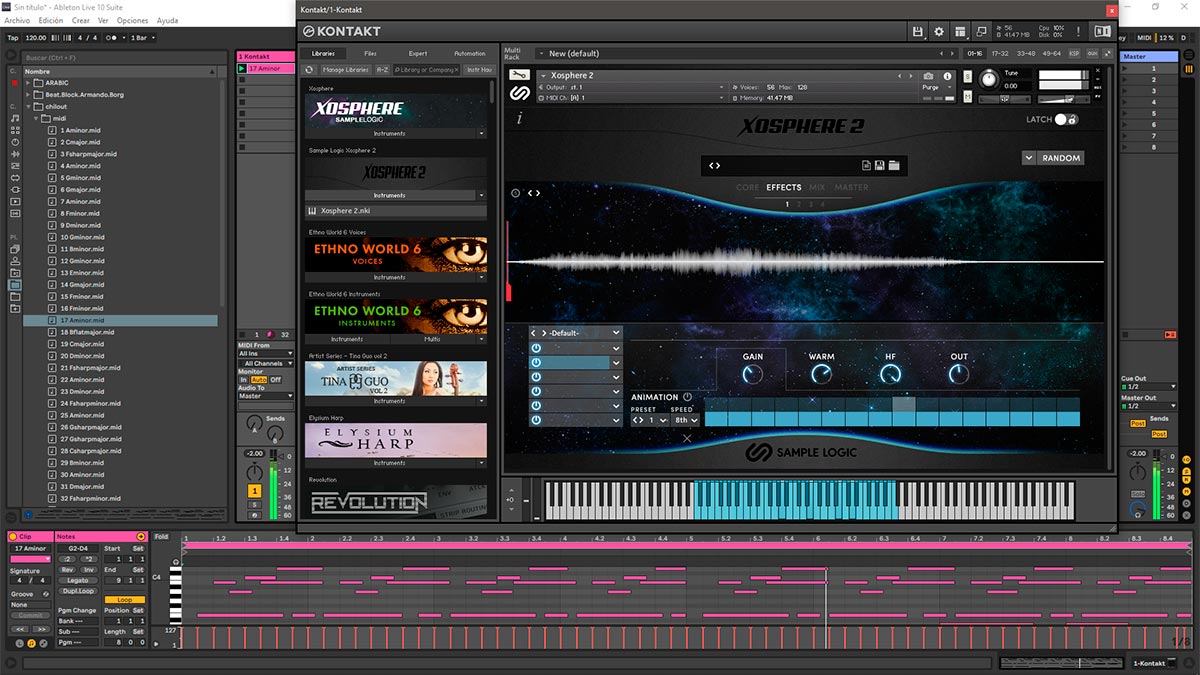This screenshot has height=675, width=1200.
Task: Toggle the second effect slot power button
Action: [536, 363]
